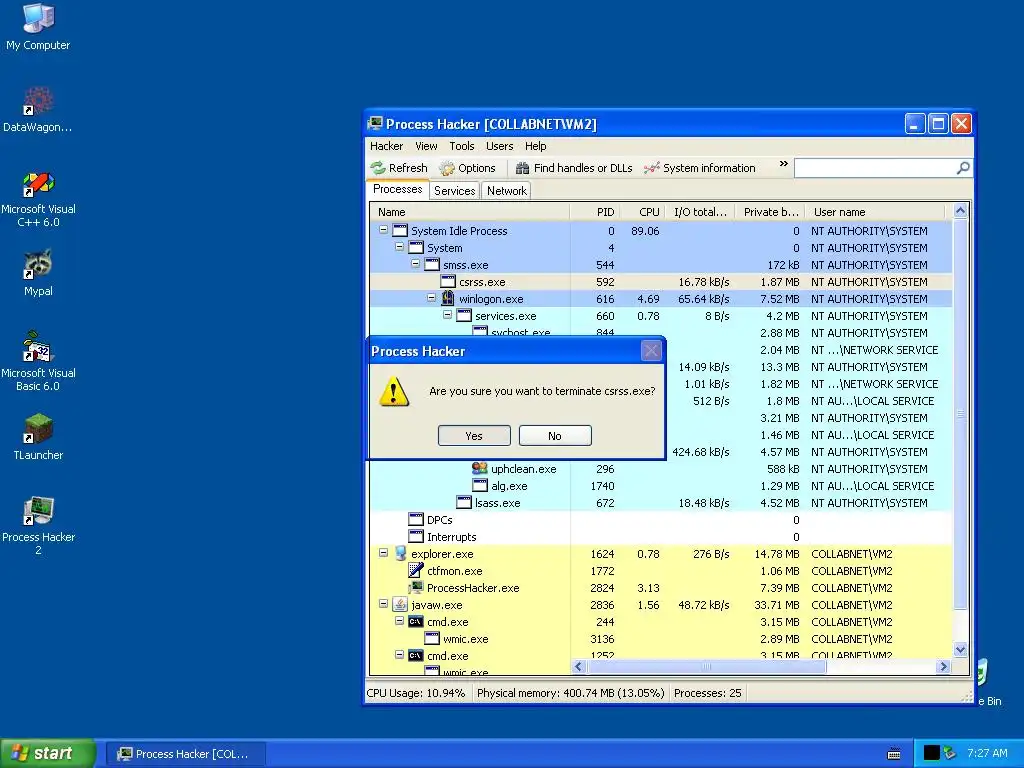Select the Interrupts row
Screen dimensions: 1024x768
pyautogui.click(x=661, y=537)
